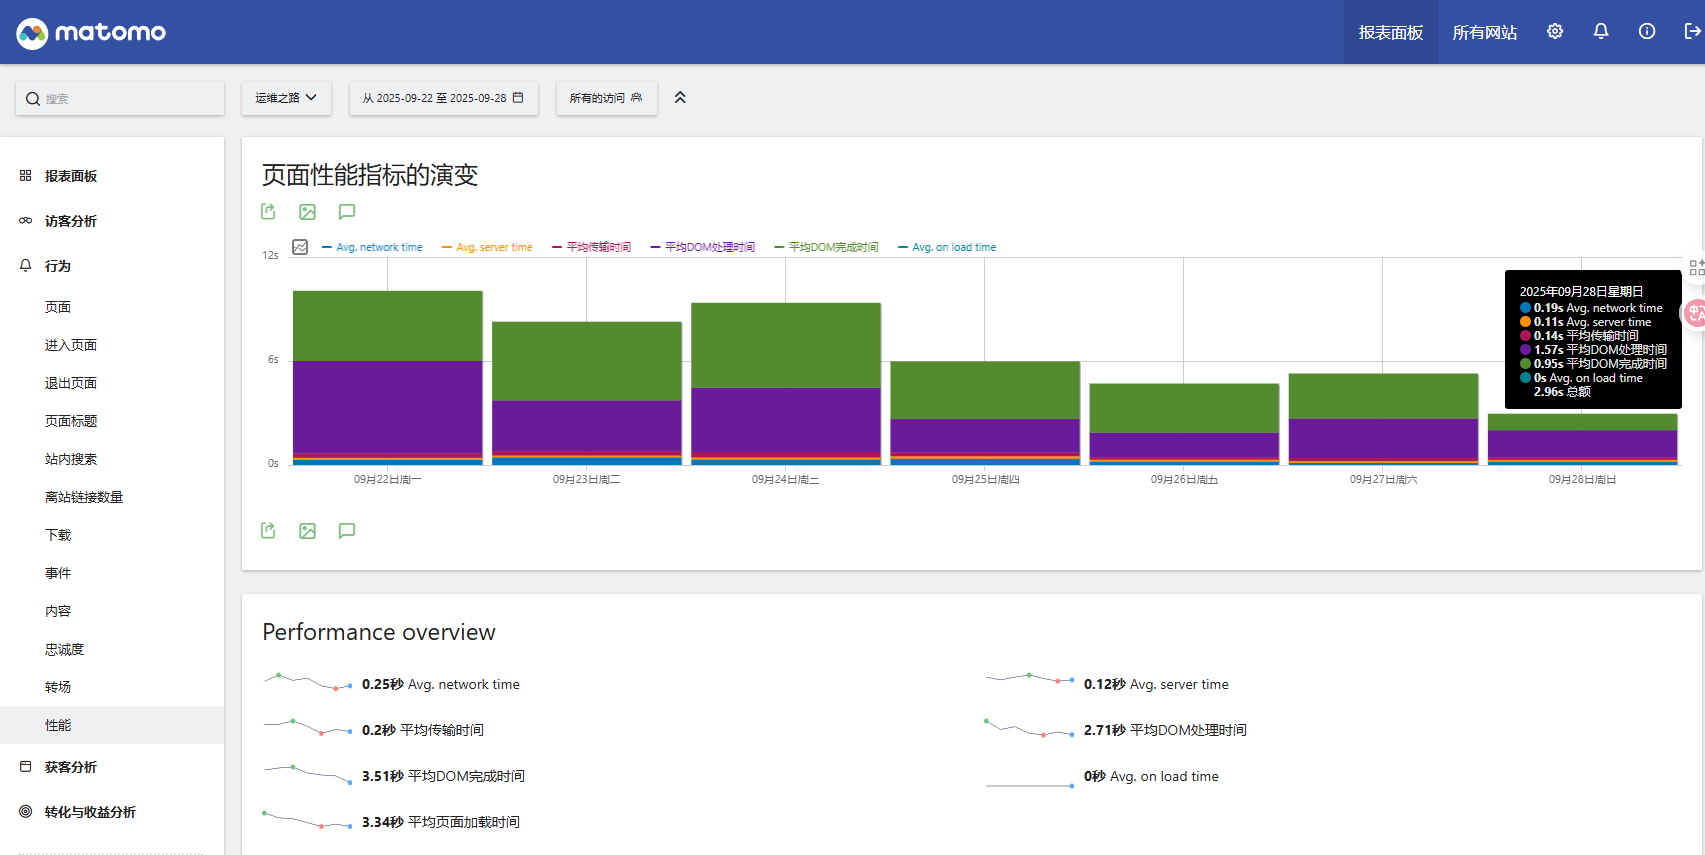
Task: Click the info help icon in header
Action: (x=1646, y=32)
